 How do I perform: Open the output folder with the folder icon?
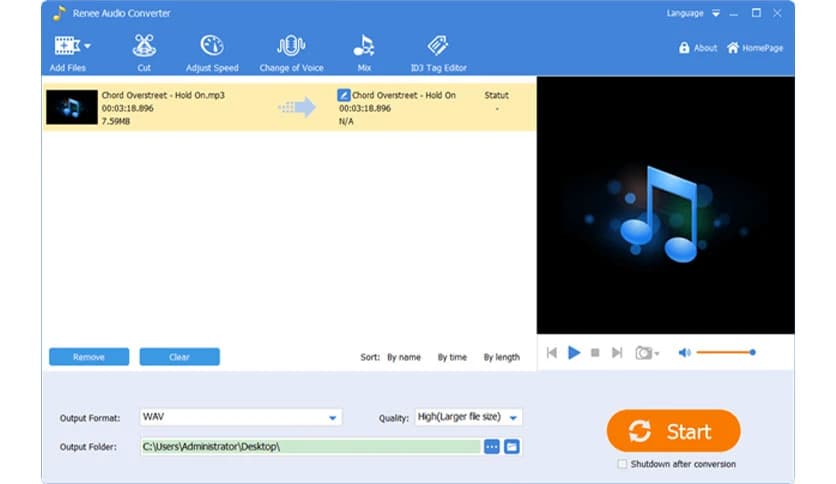[x=512, y=447]
